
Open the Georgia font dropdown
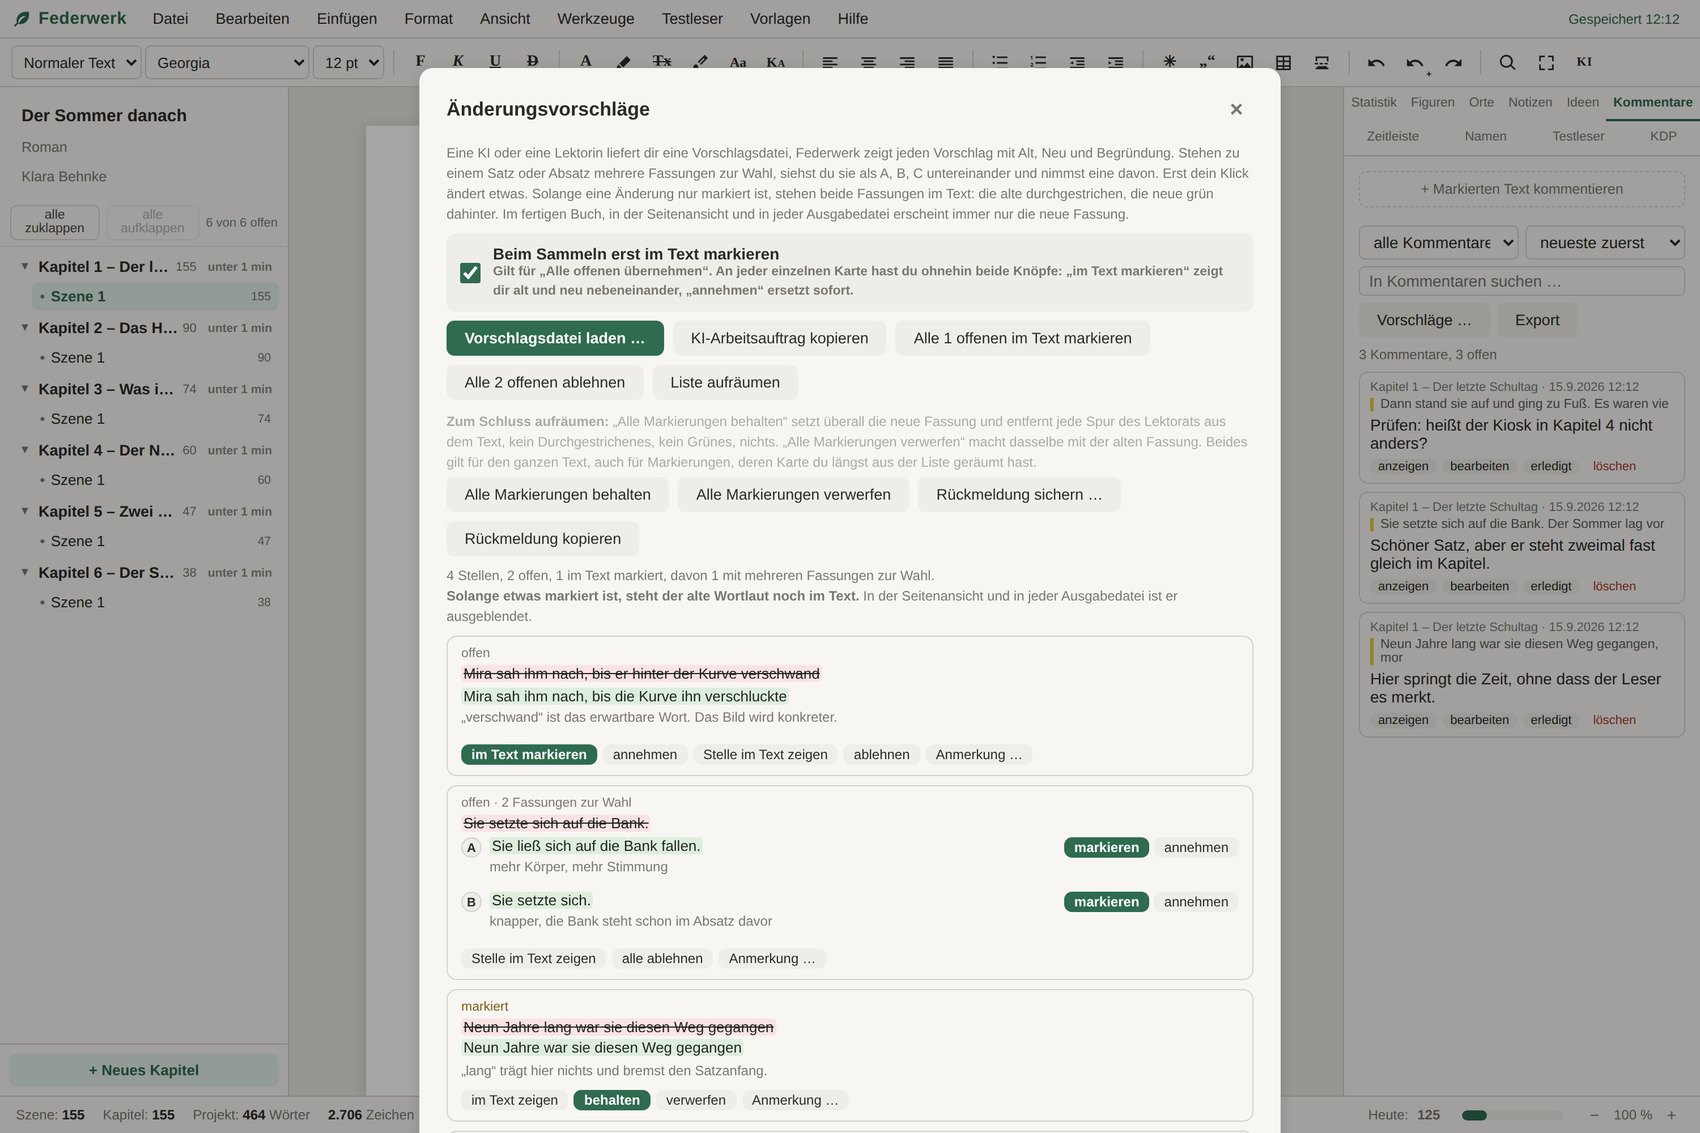[227, 62]
